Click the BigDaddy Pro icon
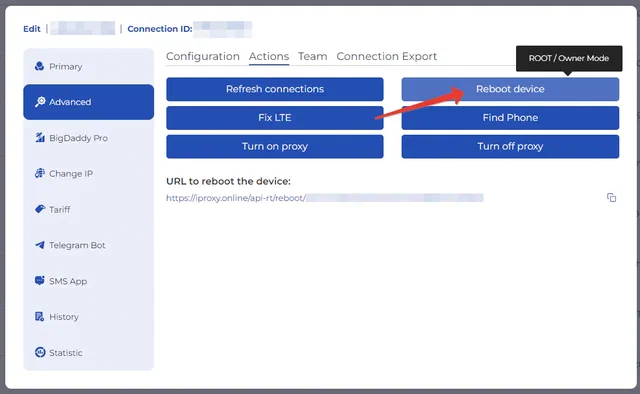This screenshot has width=640, height=394. coord(40,138)
